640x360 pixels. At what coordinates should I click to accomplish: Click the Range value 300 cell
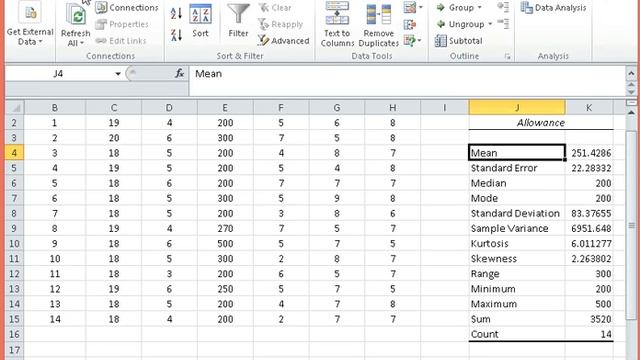click(x=589, y=274)
